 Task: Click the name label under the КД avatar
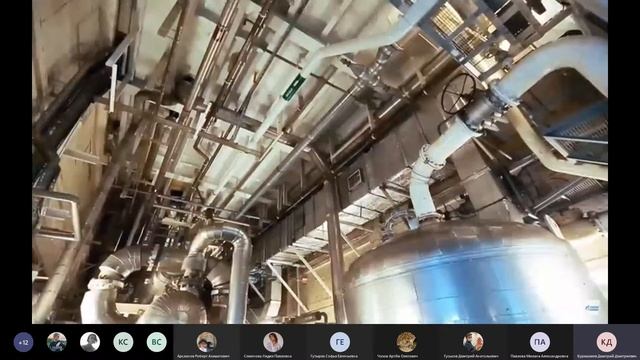tap(607, 356)
